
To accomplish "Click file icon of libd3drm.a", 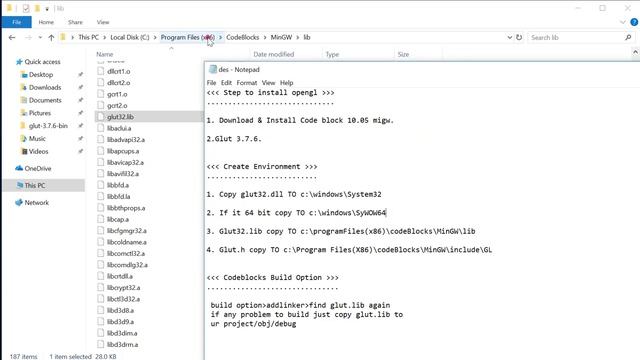I will 100,344.
